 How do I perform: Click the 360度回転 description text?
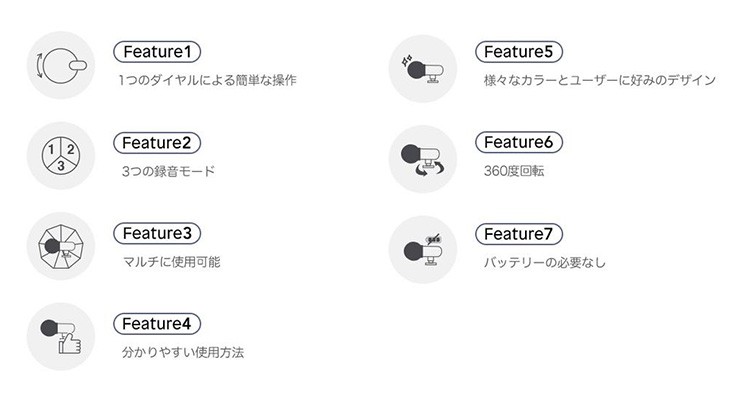click(x=514, y=171)
